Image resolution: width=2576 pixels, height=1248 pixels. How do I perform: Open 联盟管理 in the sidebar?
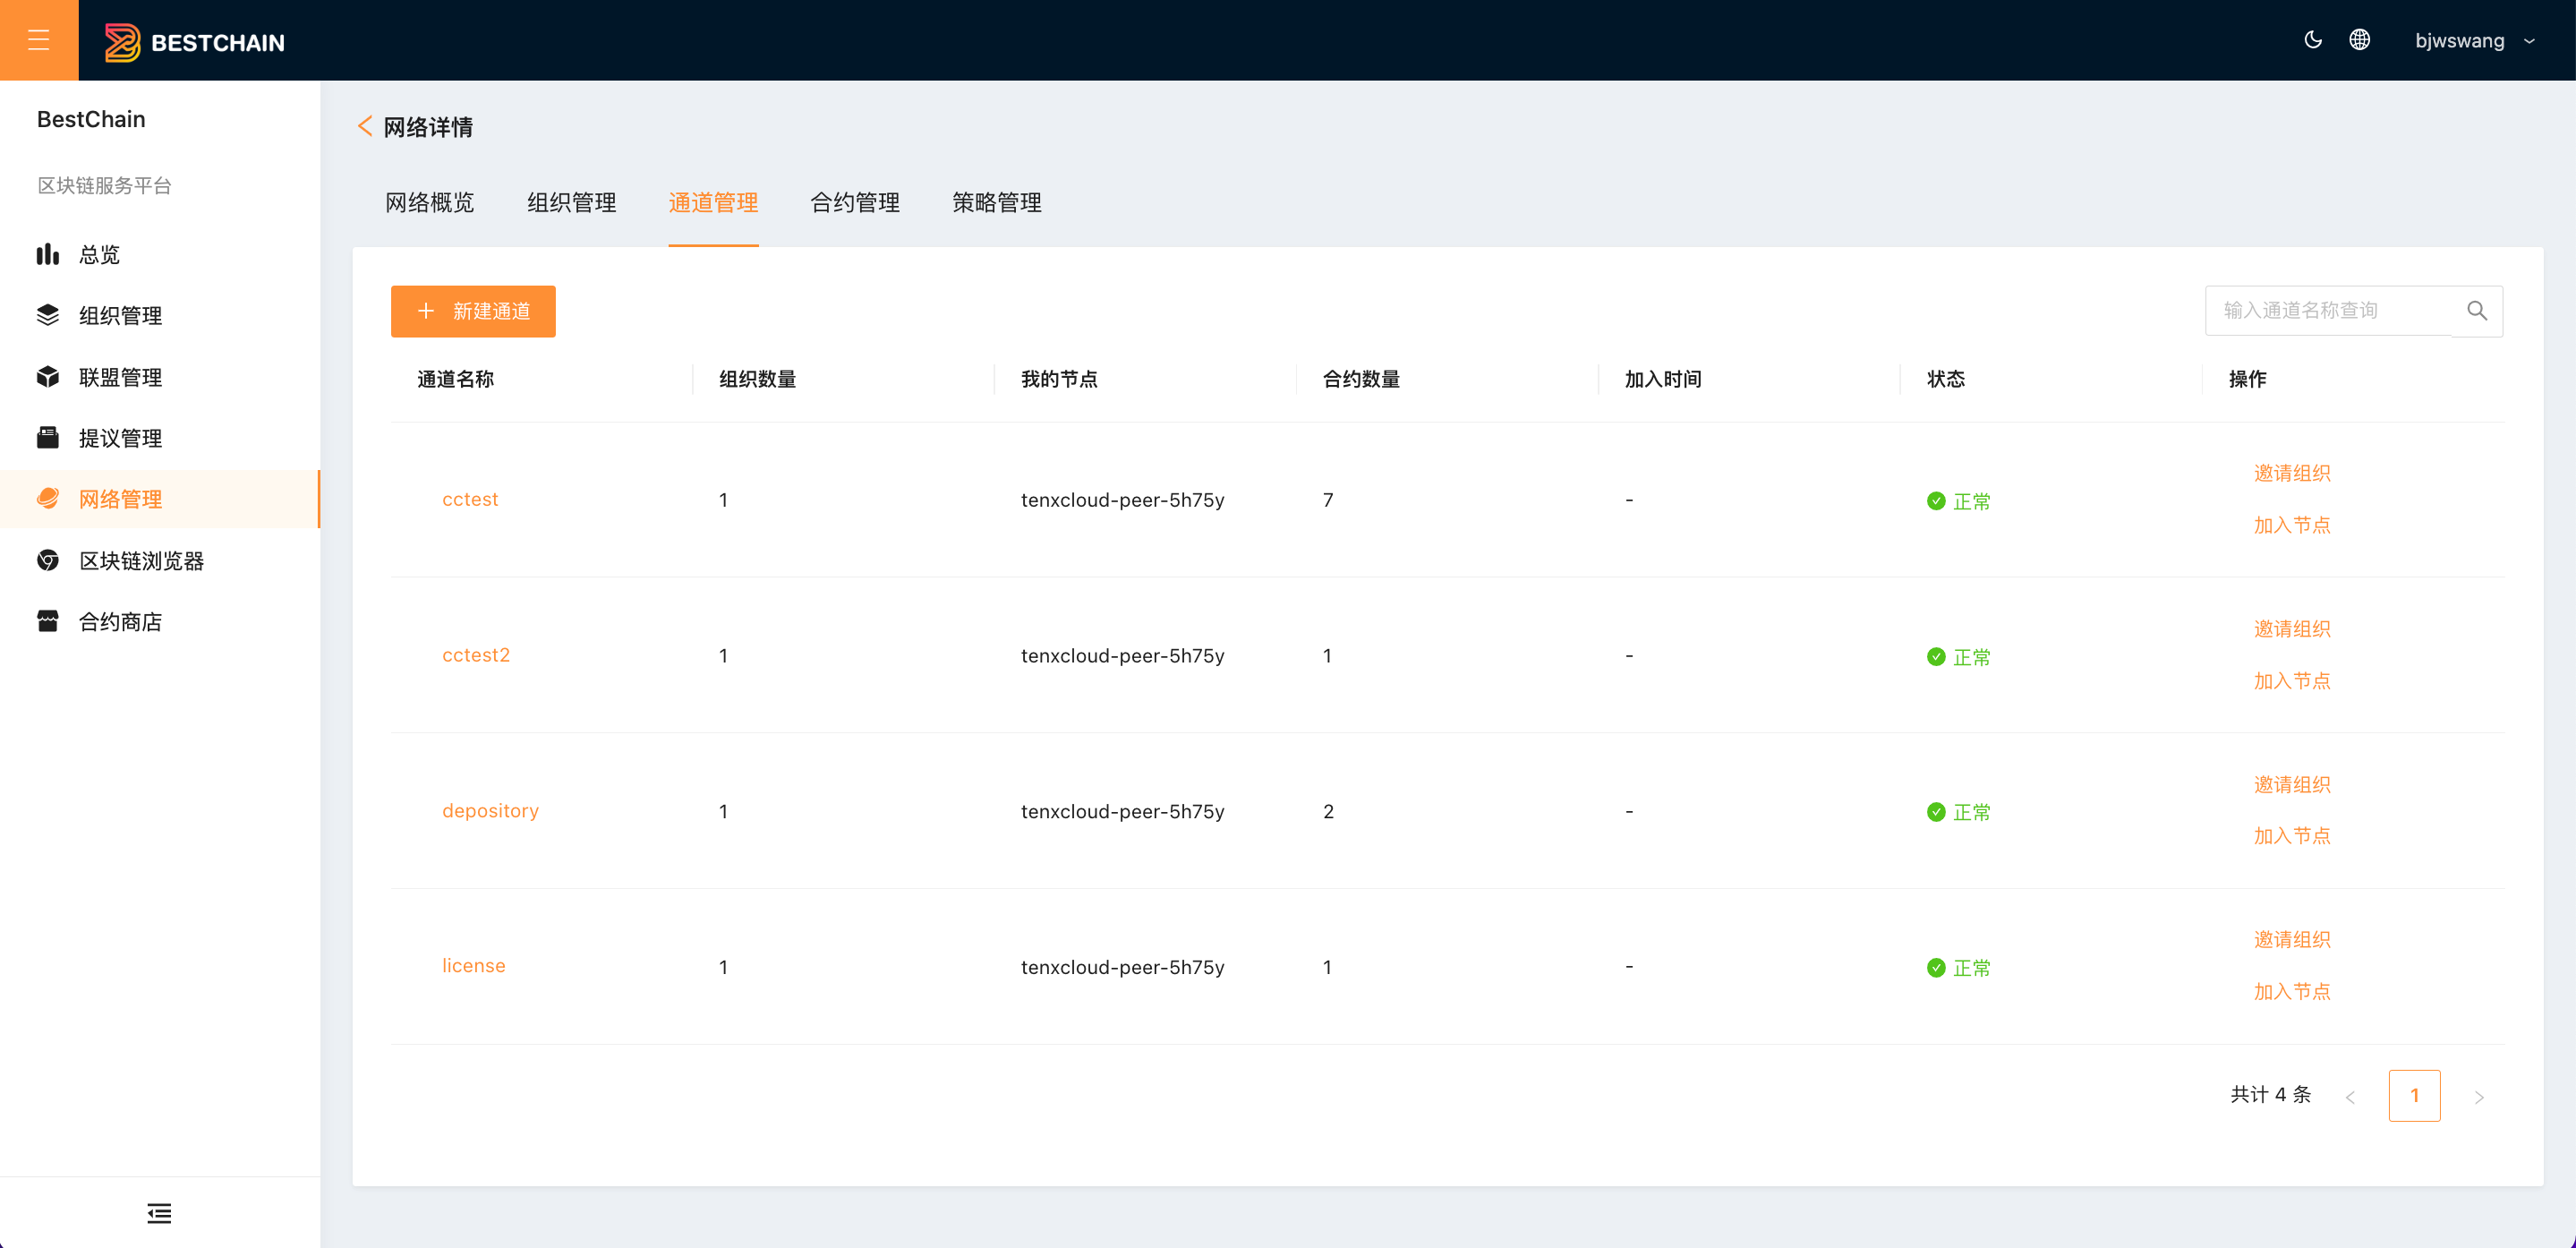(x=160, y=377)
